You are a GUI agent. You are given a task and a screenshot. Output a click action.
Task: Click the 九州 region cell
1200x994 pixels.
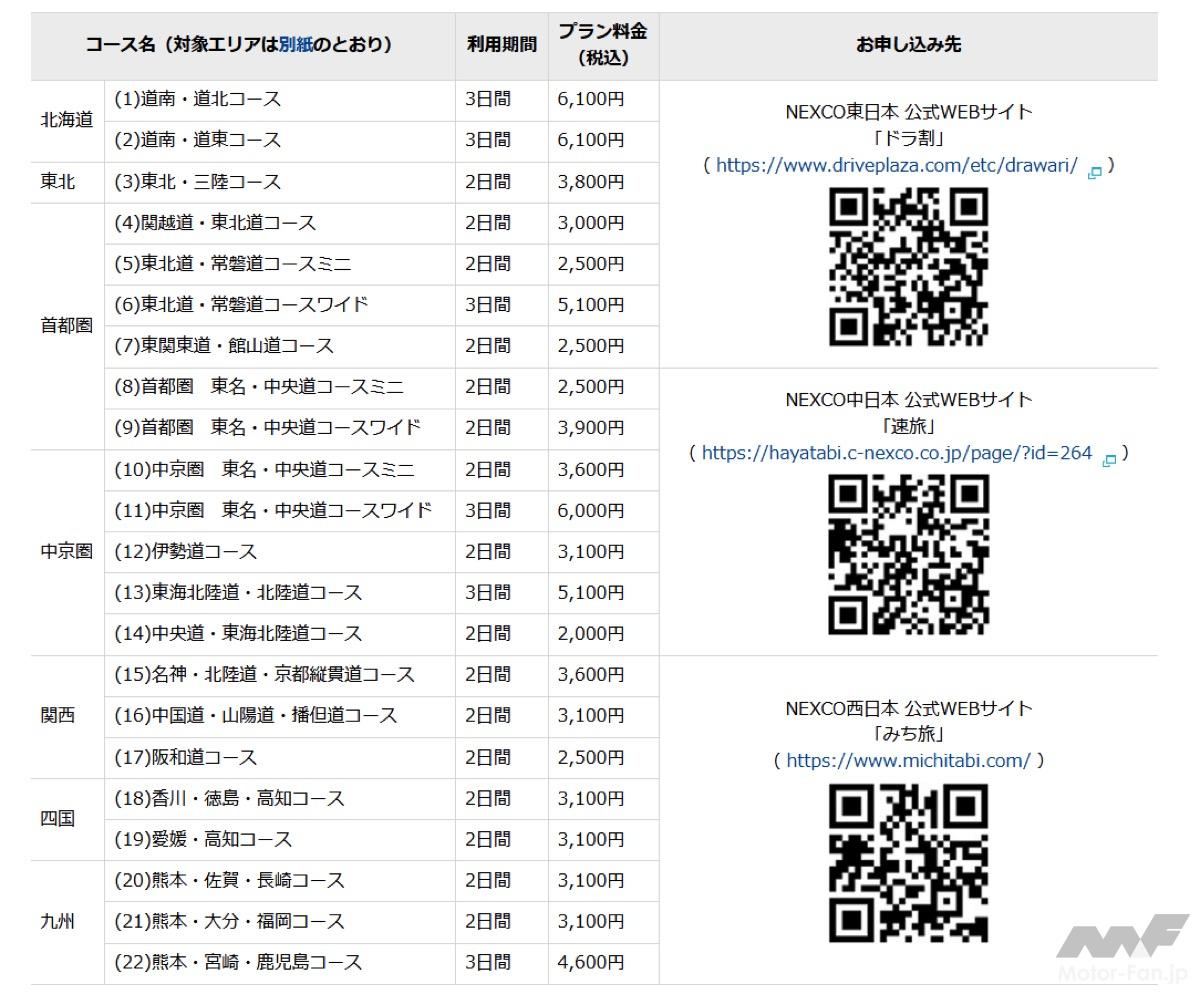pyautogui.click(x=67, y=921)
